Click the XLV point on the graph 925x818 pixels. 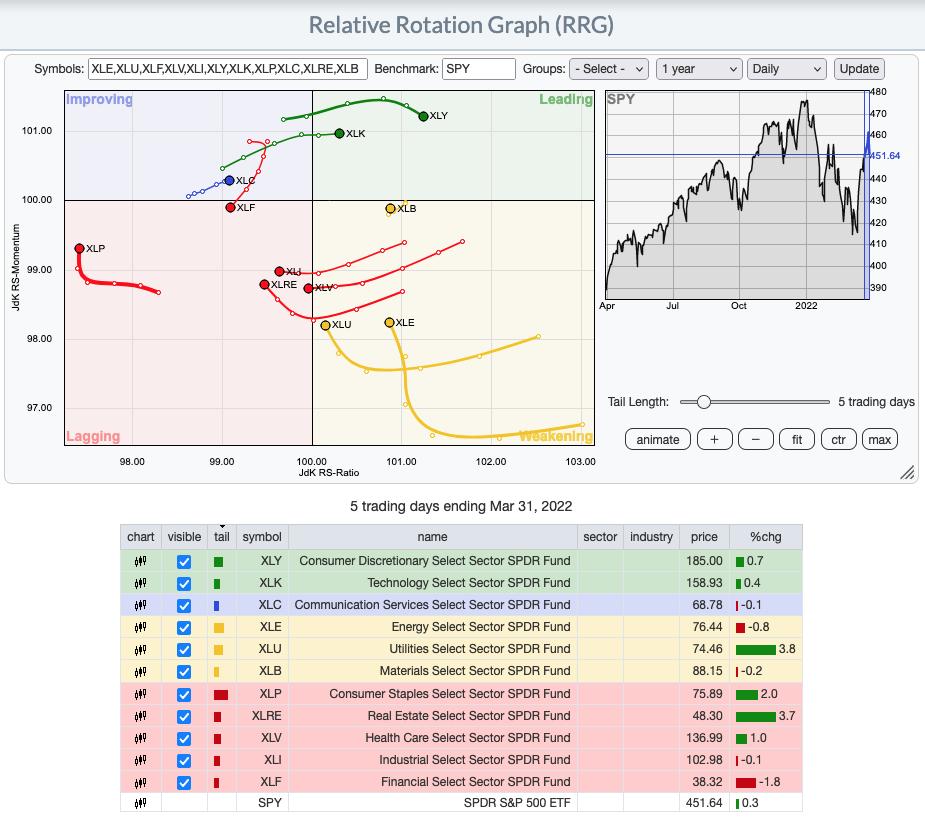click(308, 288)
